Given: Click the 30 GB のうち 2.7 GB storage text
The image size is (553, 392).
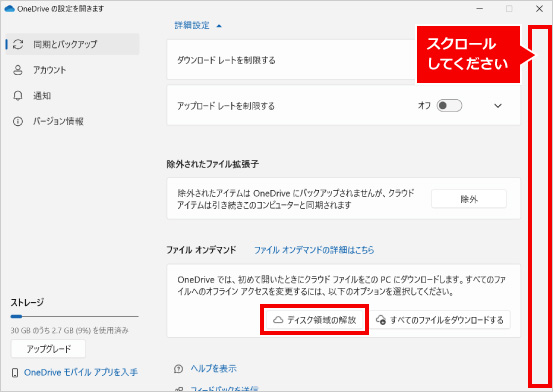Looking at the screenshot, I should point(69,330).
